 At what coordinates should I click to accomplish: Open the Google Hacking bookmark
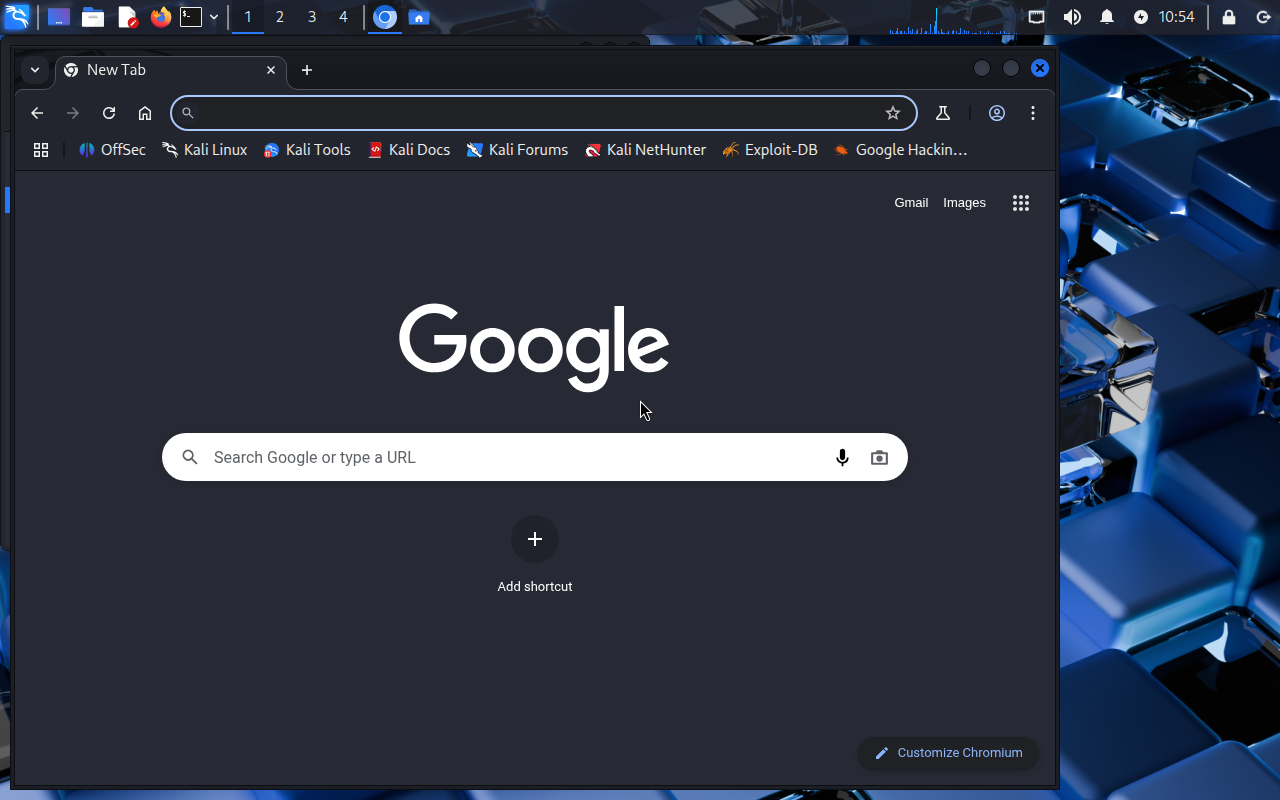click(900, 150)
